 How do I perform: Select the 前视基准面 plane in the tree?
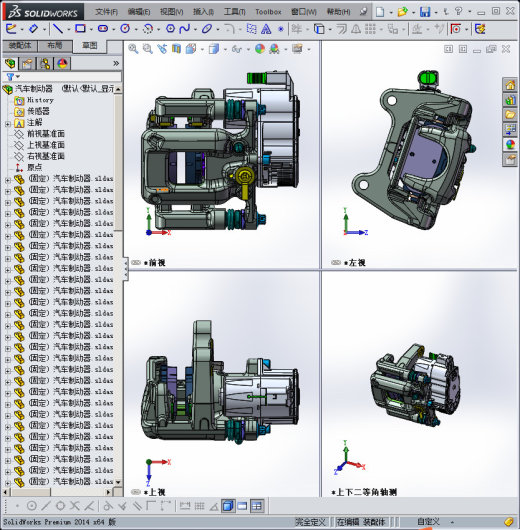coord(46,134)
